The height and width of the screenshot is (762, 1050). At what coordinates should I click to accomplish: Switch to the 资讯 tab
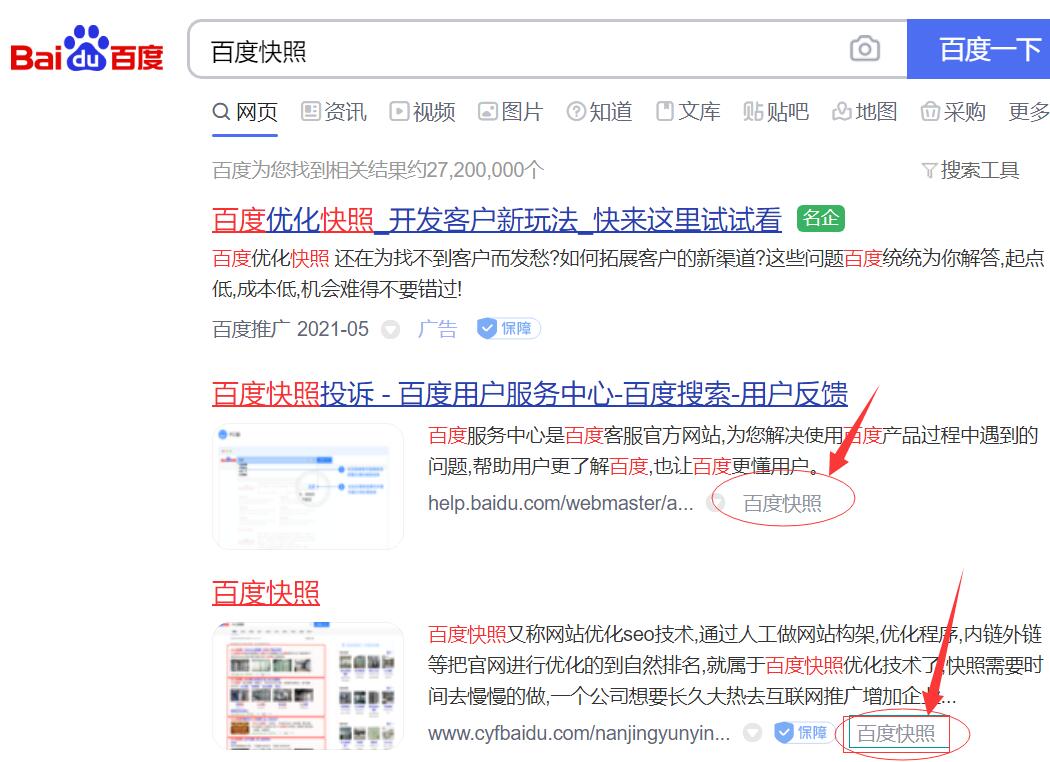click(333, 112)
